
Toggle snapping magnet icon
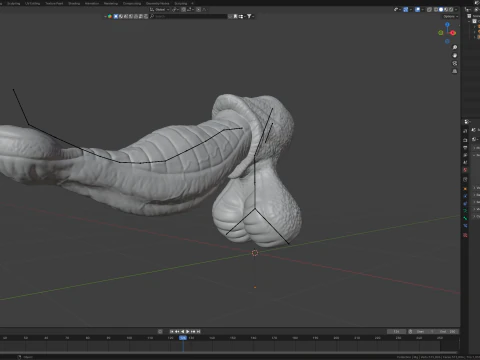[x=183, y=10]
